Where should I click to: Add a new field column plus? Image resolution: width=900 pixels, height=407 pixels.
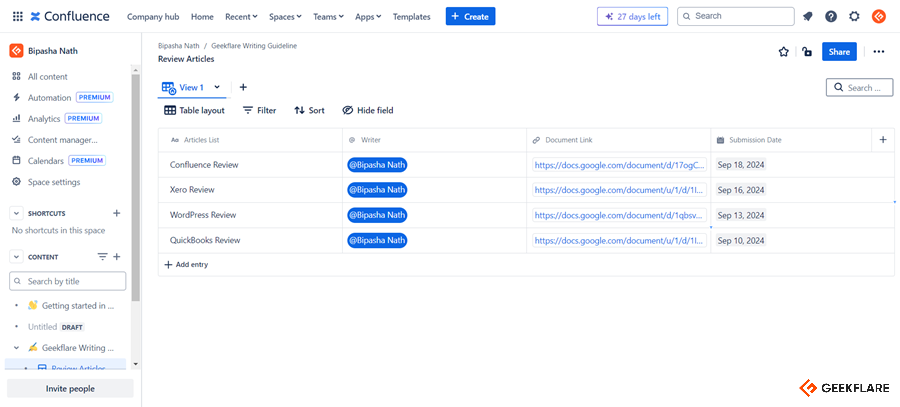[883, 139]
